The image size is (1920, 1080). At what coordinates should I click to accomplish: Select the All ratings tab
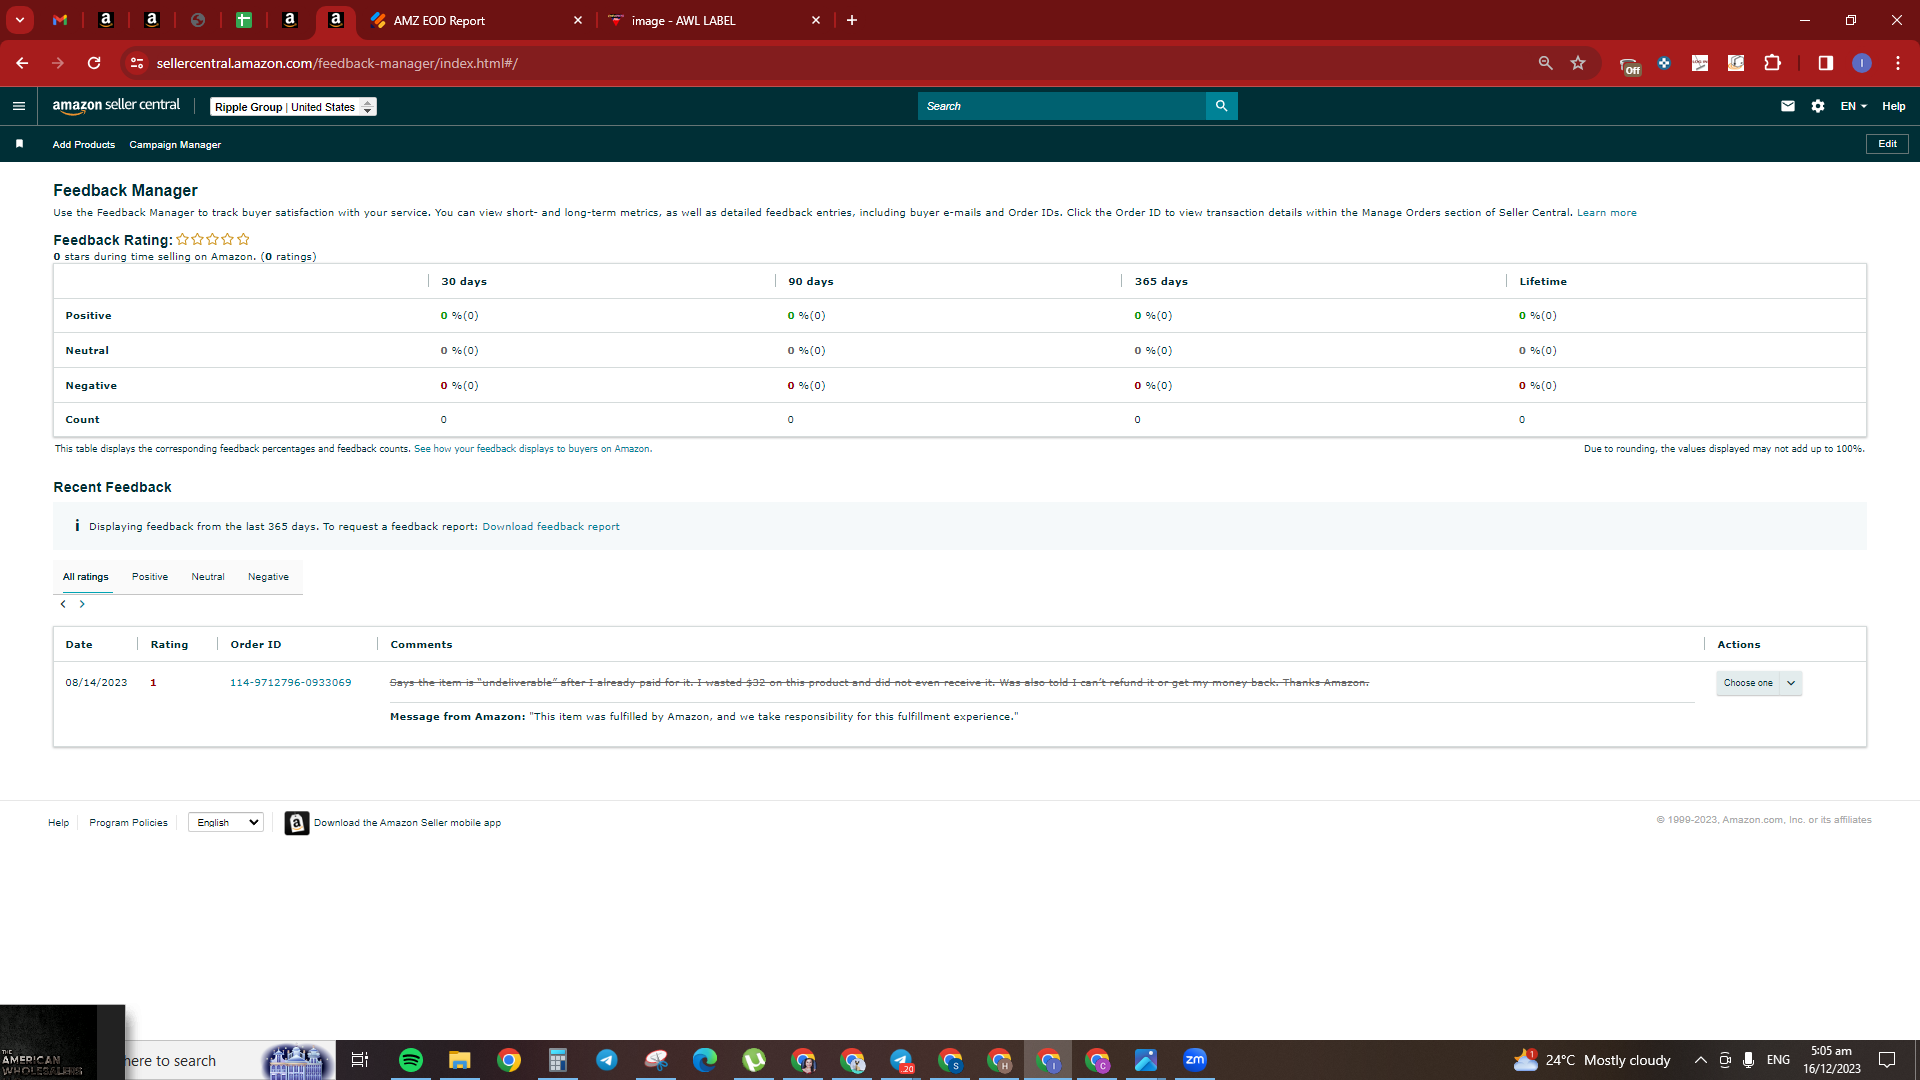pos(86,577)
